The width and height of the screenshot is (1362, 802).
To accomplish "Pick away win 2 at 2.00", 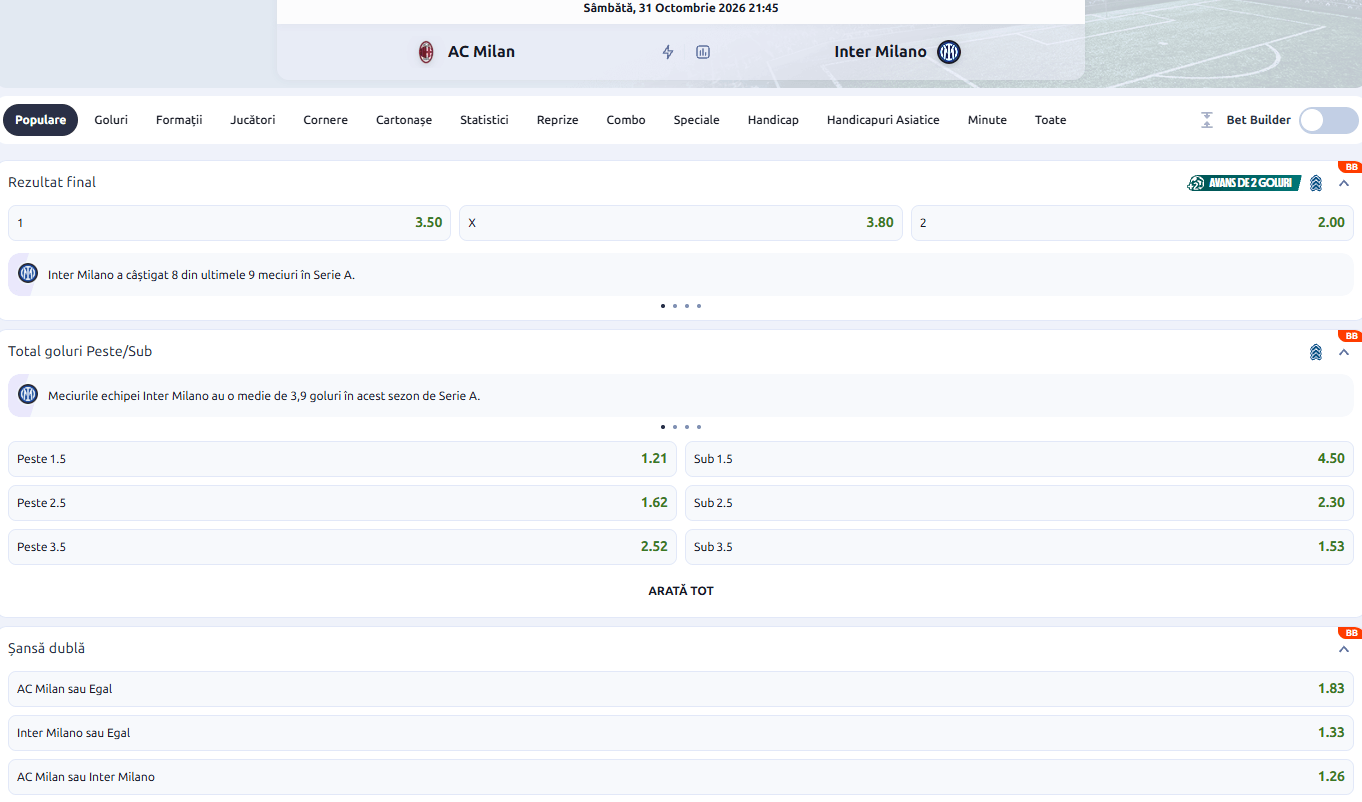I will 1132,223.
